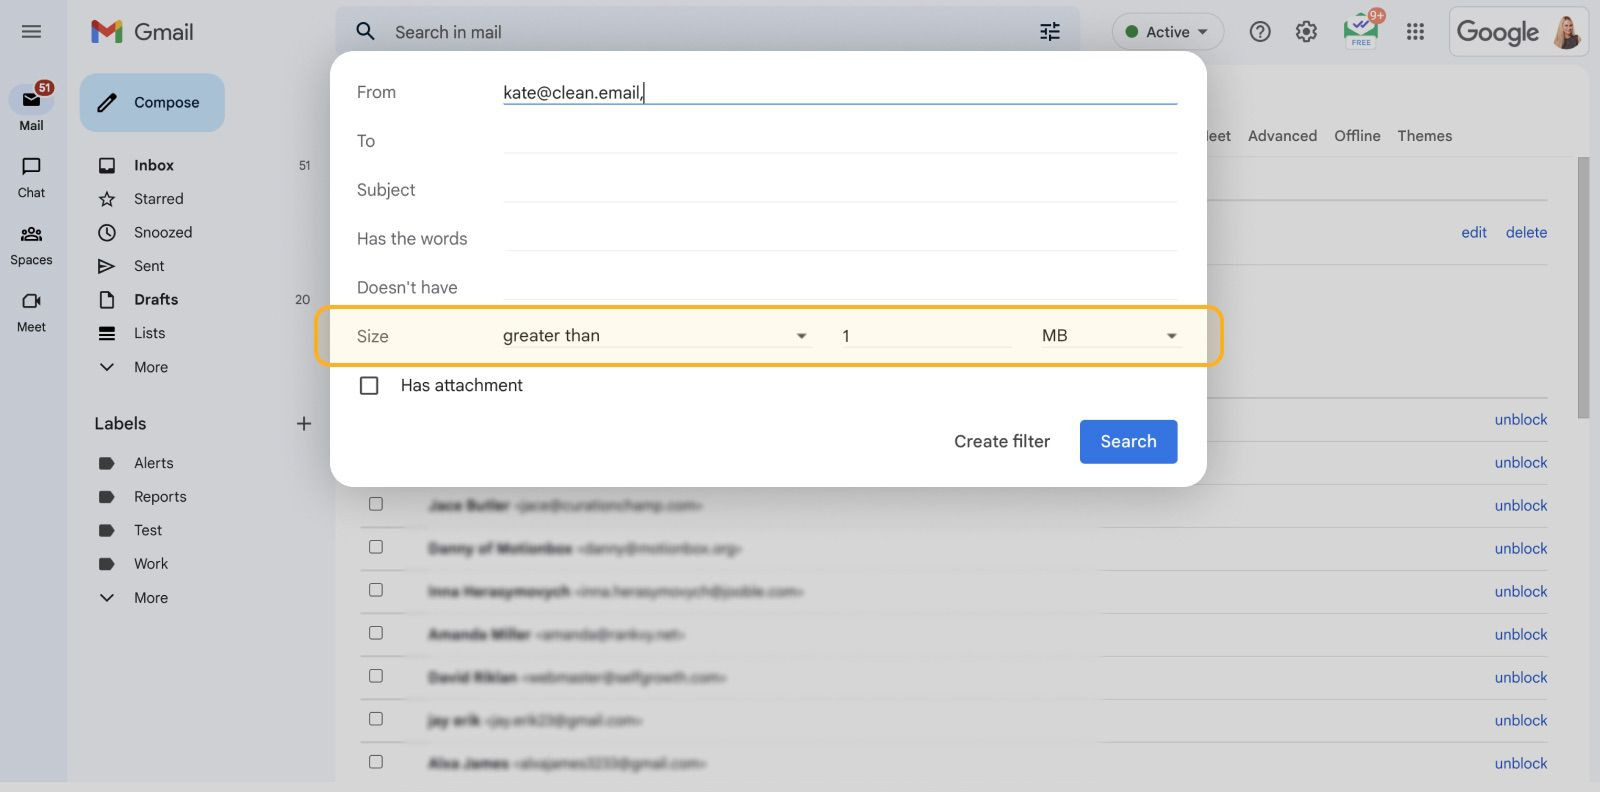
Task: Click the From field with kate@clean.email
Action: (x=840, y=92)
